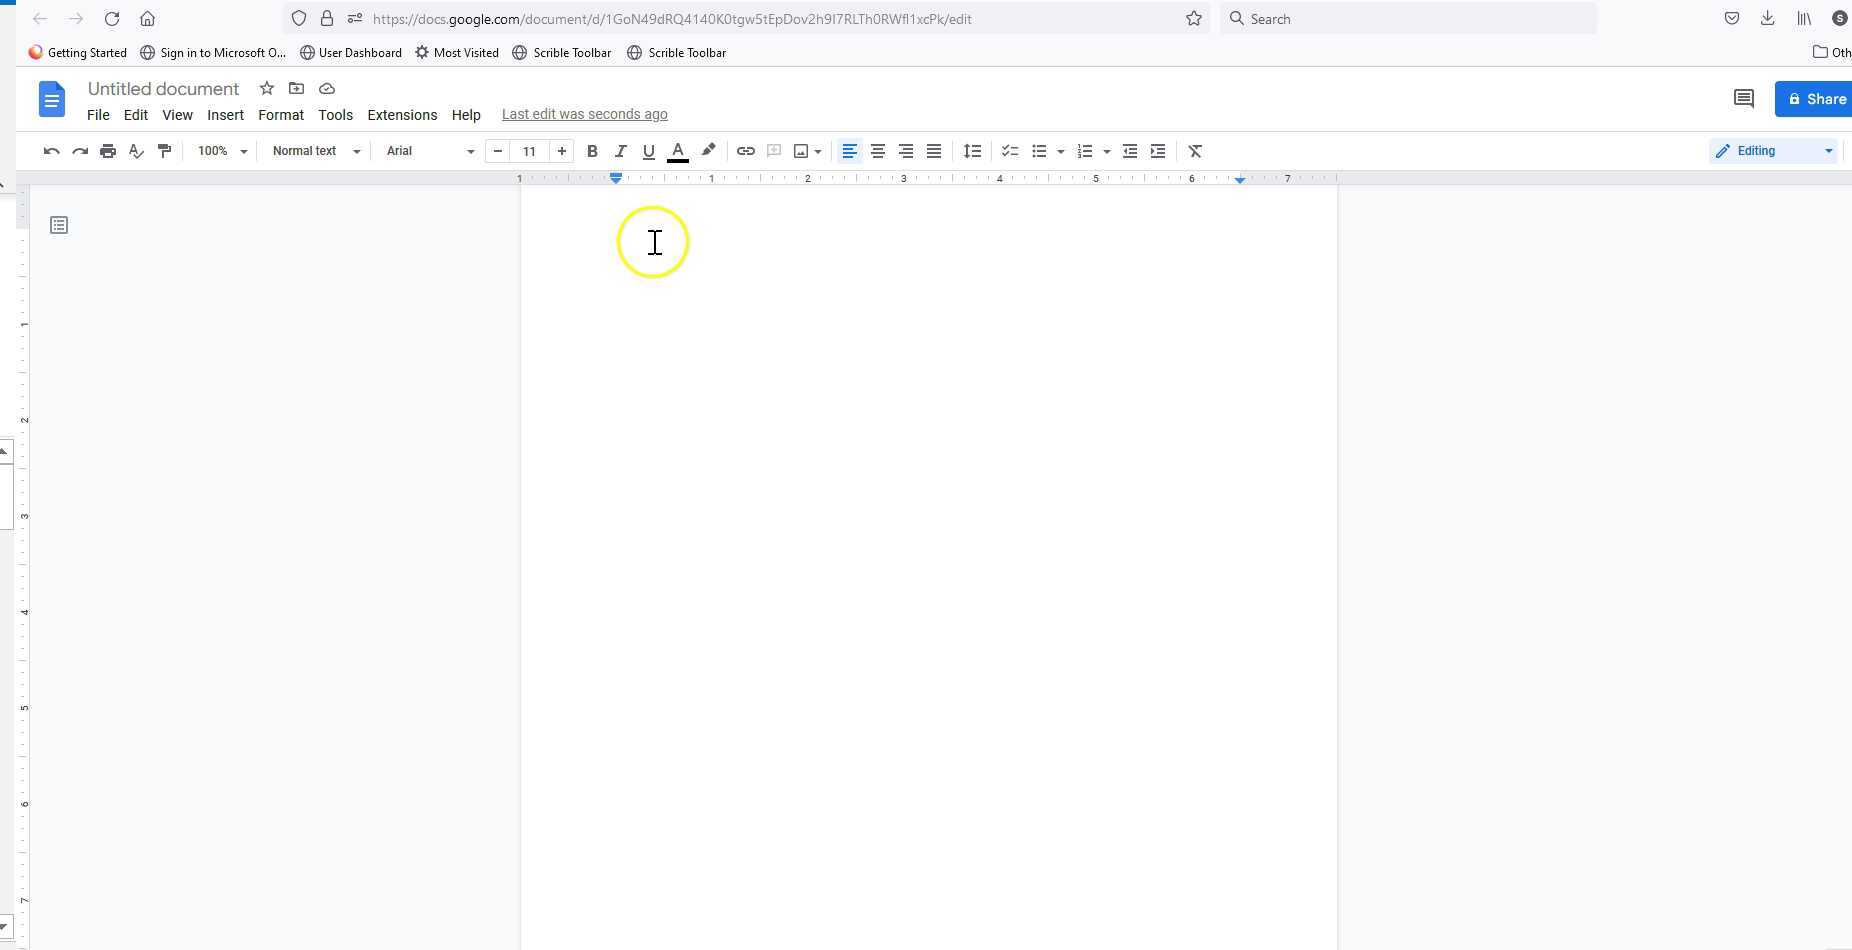Image resolution: width=1852 pixels, height=950 pixels.
Task: View document status cloud icon
Action: 327,88
